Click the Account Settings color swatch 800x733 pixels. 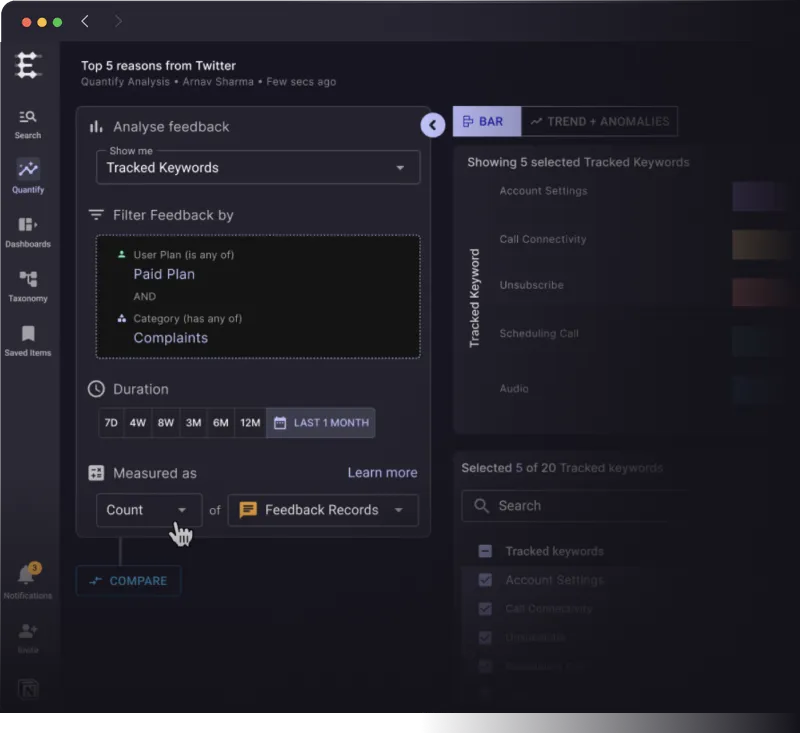pos(762,196)
